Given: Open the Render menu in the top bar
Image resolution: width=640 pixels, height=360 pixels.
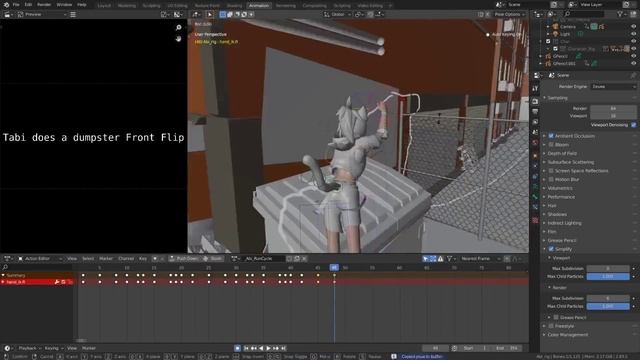Looking at the screenshot, I should click(44, 5).
